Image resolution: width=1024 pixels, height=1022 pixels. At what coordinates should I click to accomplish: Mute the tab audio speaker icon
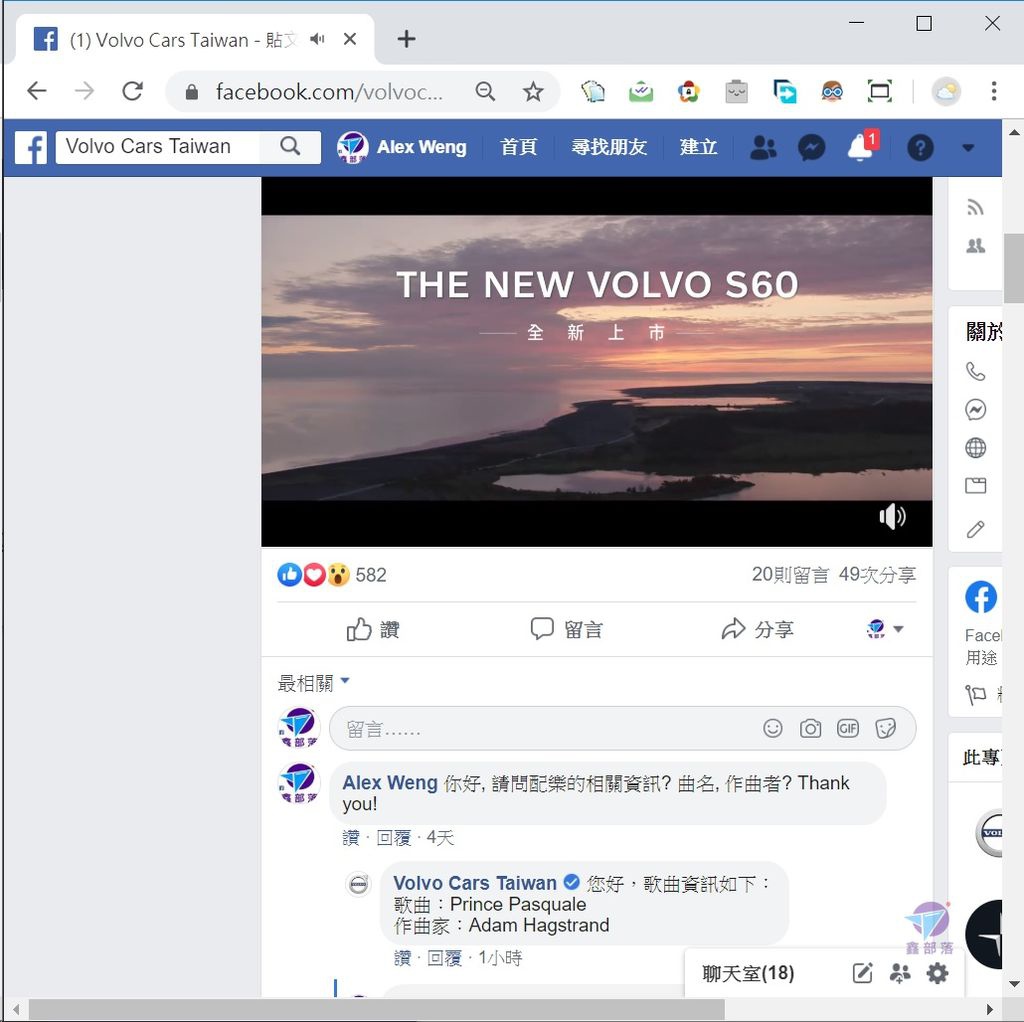(x=317, y=39)
